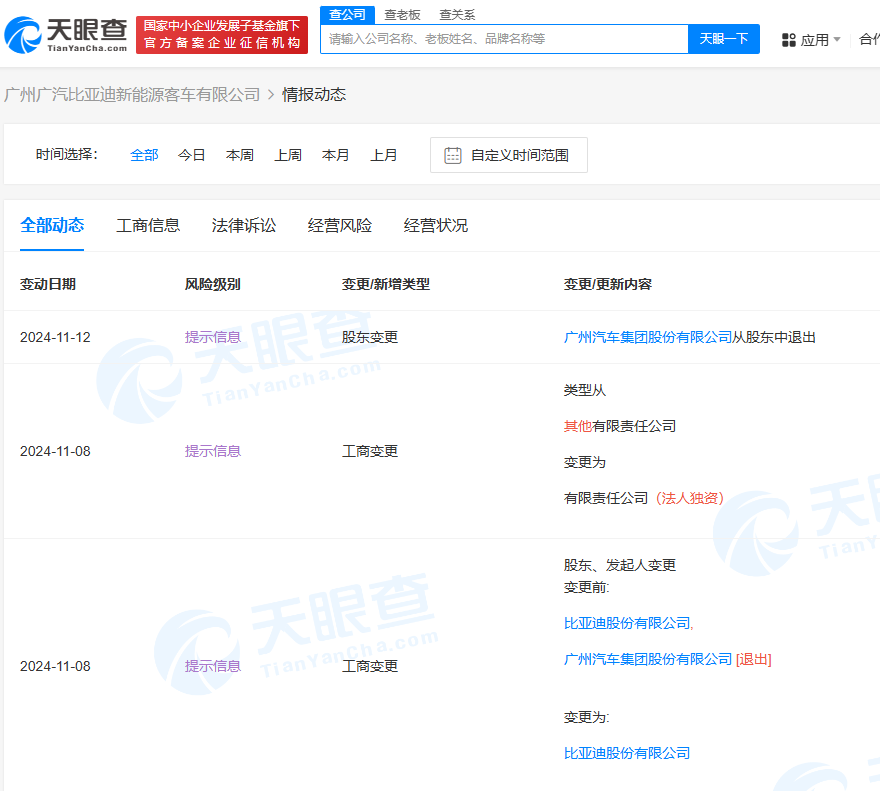Viewport: 880px width, 791px height.
Task: Select 本月 time filter
Action: pos(336,155)
